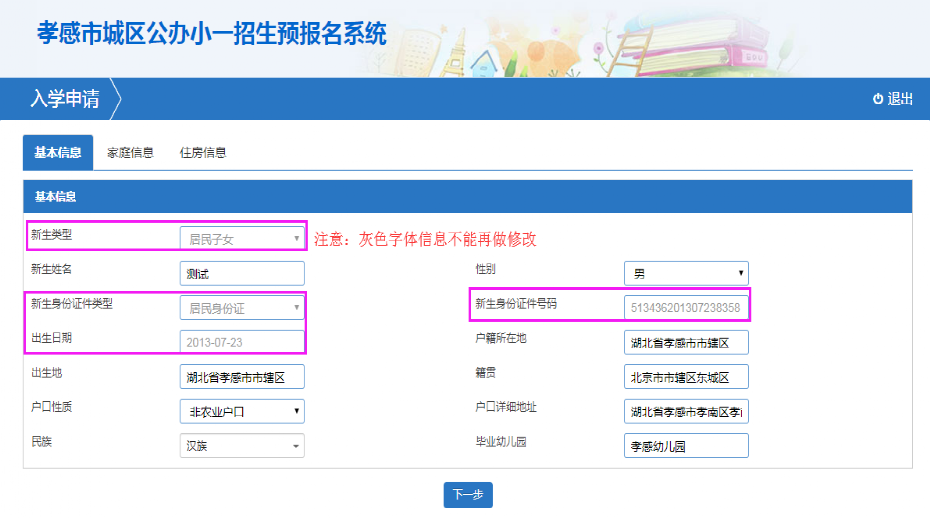Image resolution: width=930 pixels, height=519 pixels.
Task: Click the 户籍所在地 field
Action: click(x=685, y=342)
